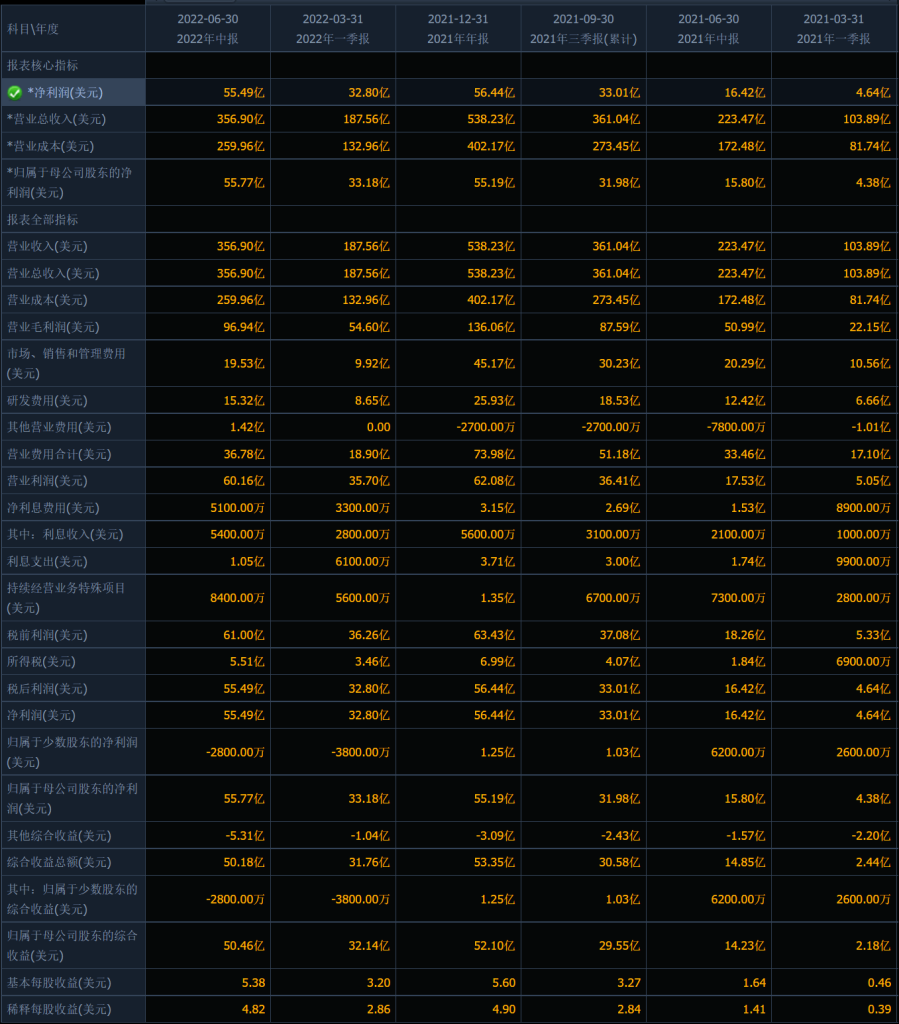The width and height of the screenshot is (899, 1024).
Task: Click the 科目\年度 header cell
Action: pyautogui.click(x=73, y=29)
